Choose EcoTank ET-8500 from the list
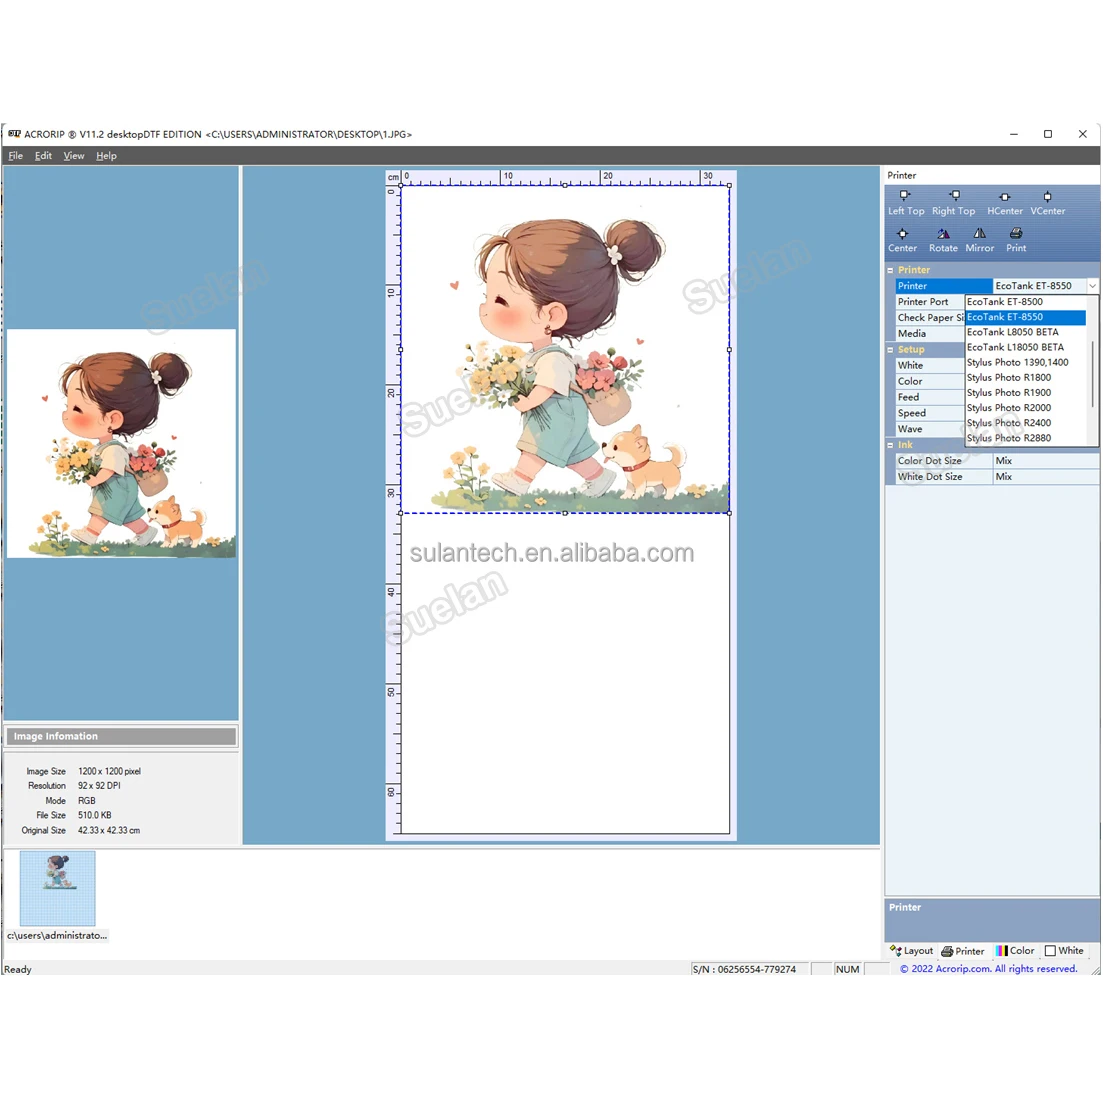This screenshot has height=1103, width=1103. click(x=1025, y=302)
